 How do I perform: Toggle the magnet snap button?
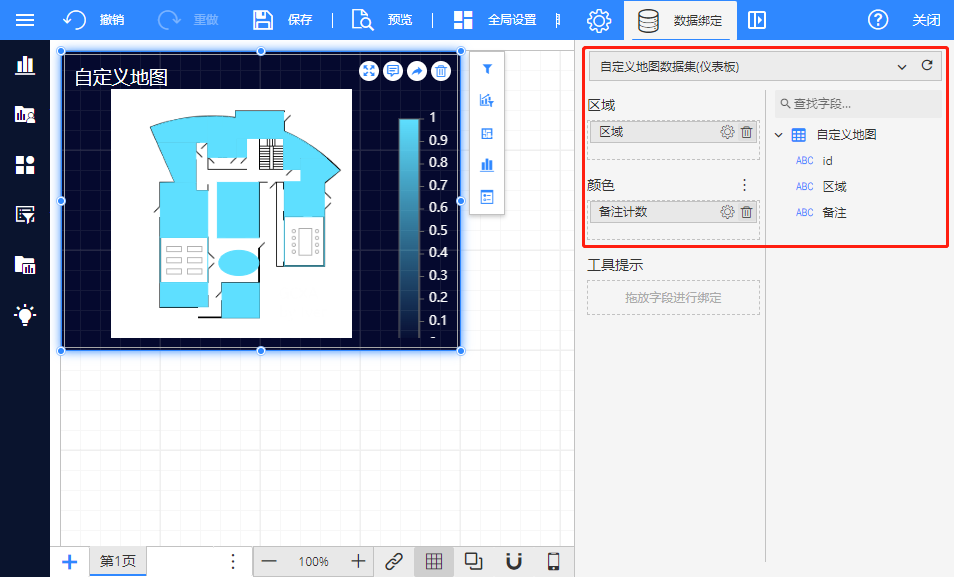514,561
